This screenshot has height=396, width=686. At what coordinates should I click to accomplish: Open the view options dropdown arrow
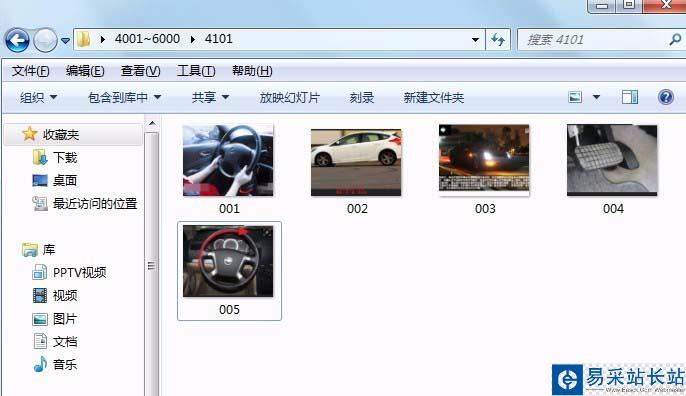(596, 97)
